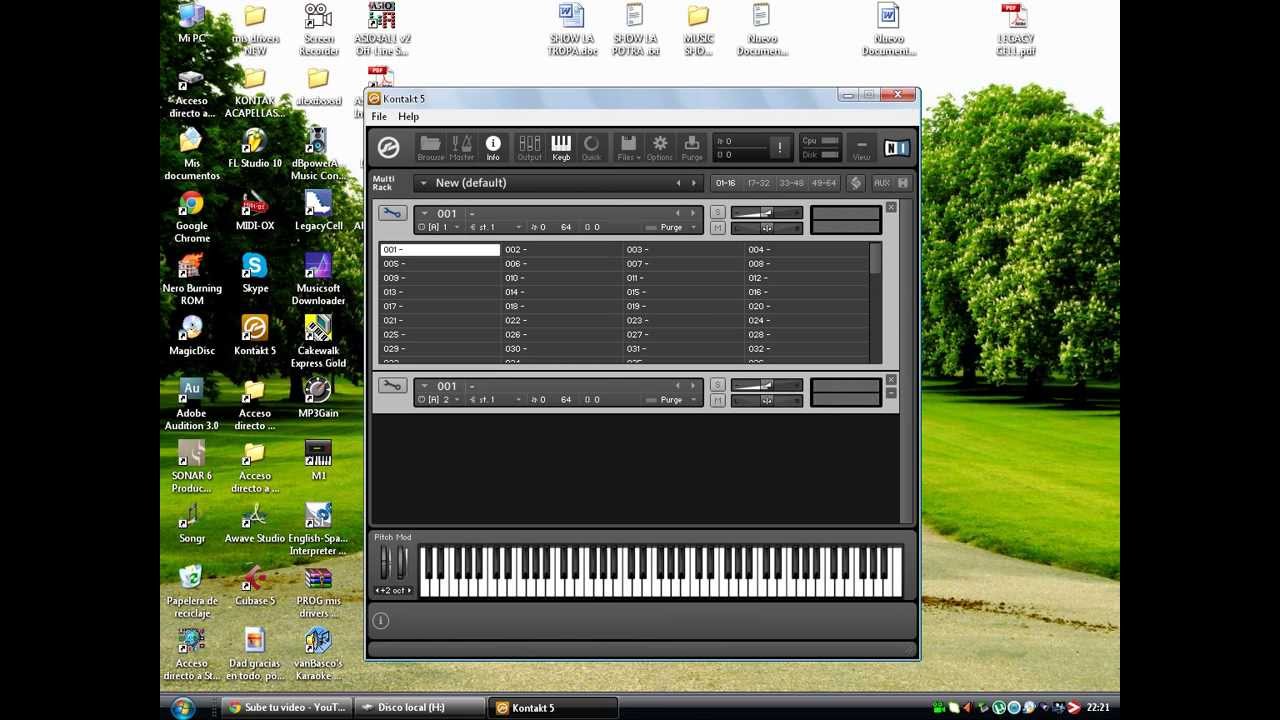
Task: Open the Multi Rack preset dropdown arrow
Action: [423, 183]
